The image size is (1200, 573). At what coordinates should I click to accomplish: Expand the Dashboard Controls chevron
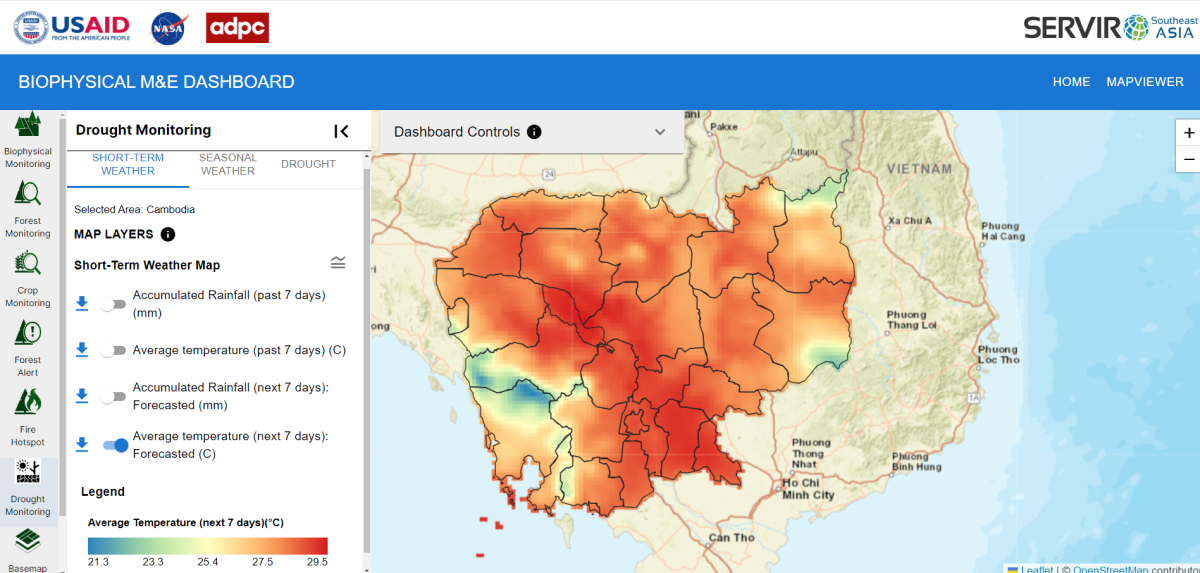[x=660, y=132]
